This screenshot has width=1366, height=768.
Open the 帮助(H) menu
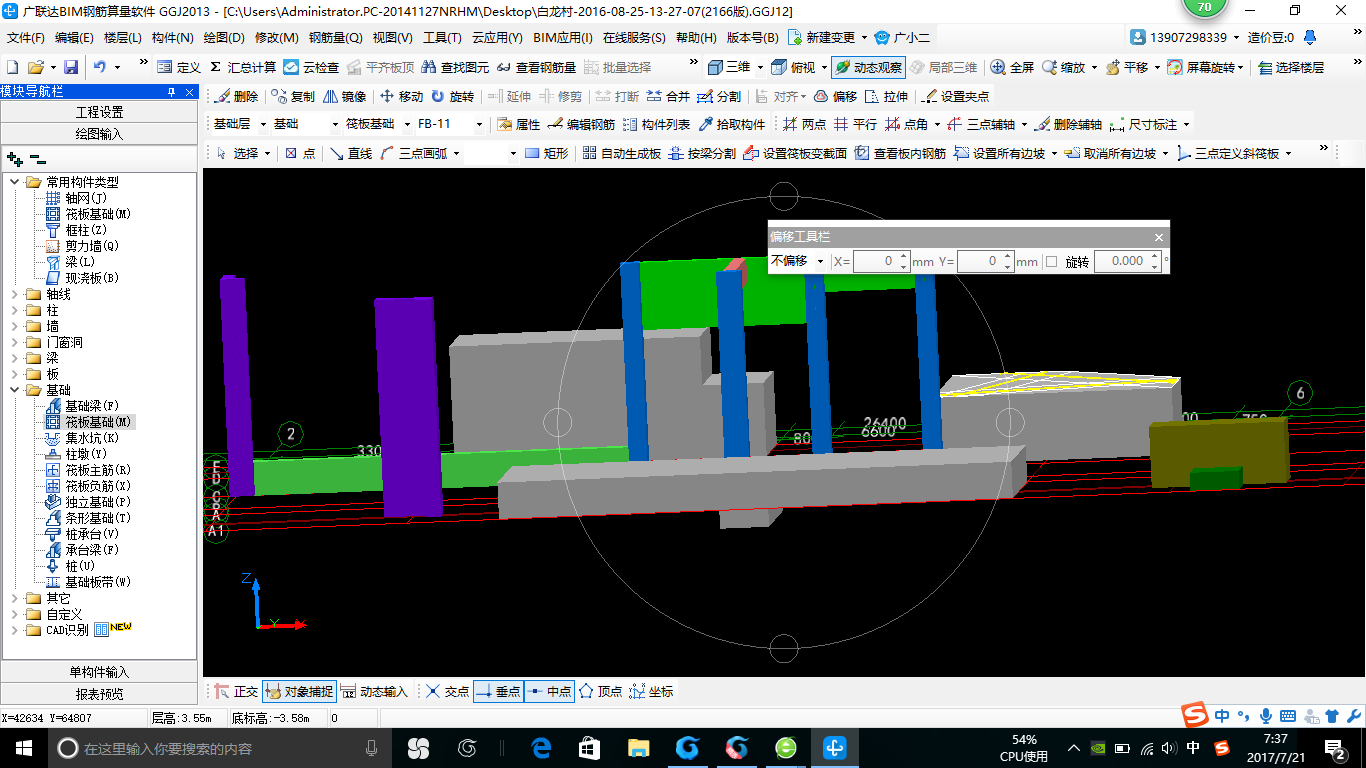point(696,38)
